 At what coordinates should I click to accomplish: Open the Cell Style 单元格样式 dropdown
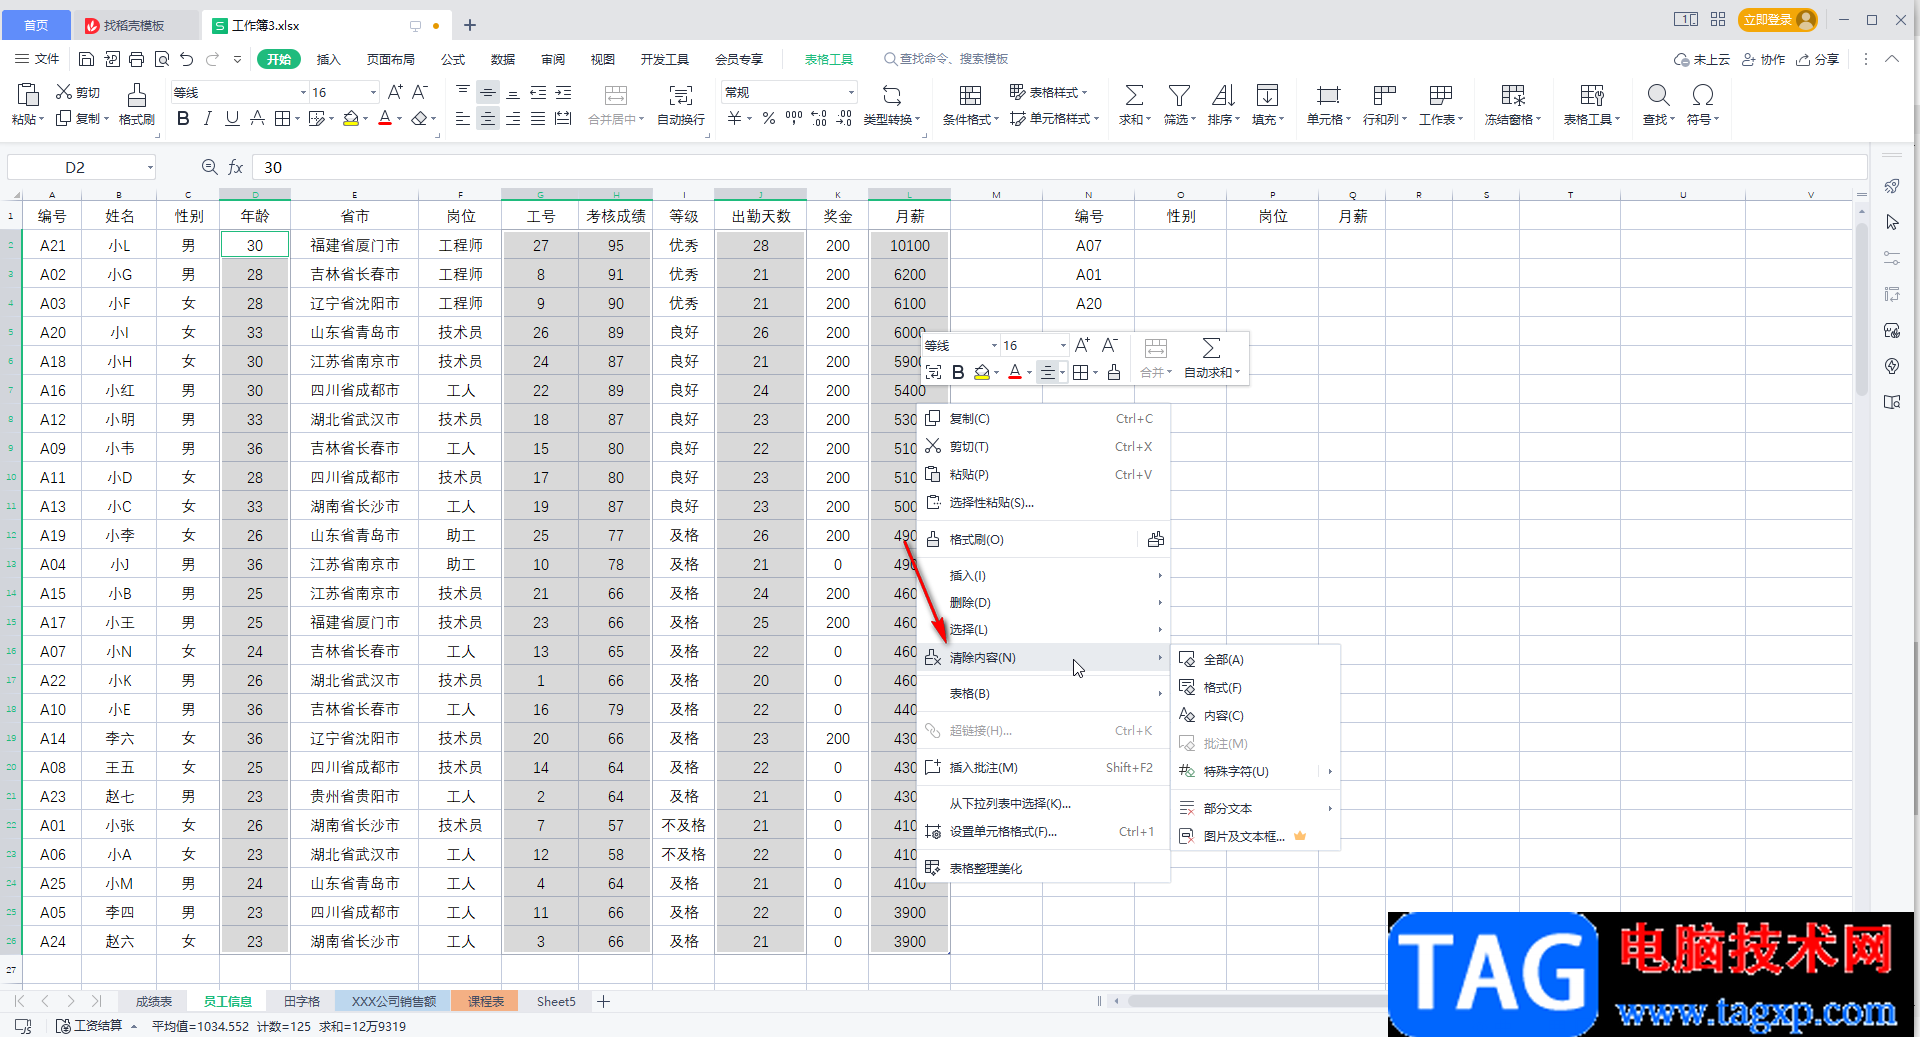pos(1055,119)
